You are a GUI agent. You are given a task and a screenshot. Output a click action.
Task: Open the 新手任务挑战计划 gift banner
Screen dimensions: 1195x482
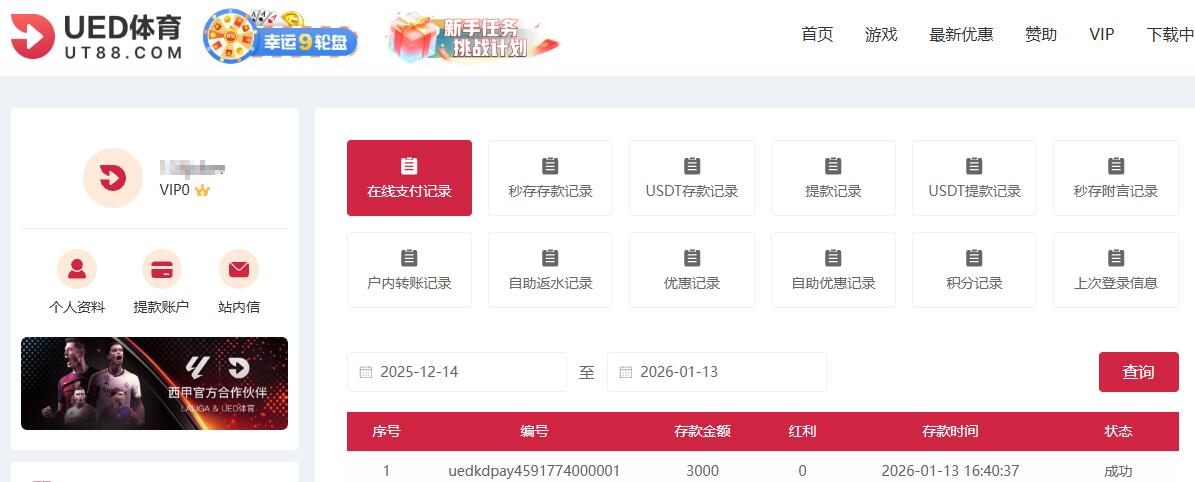tap(472, 37)
